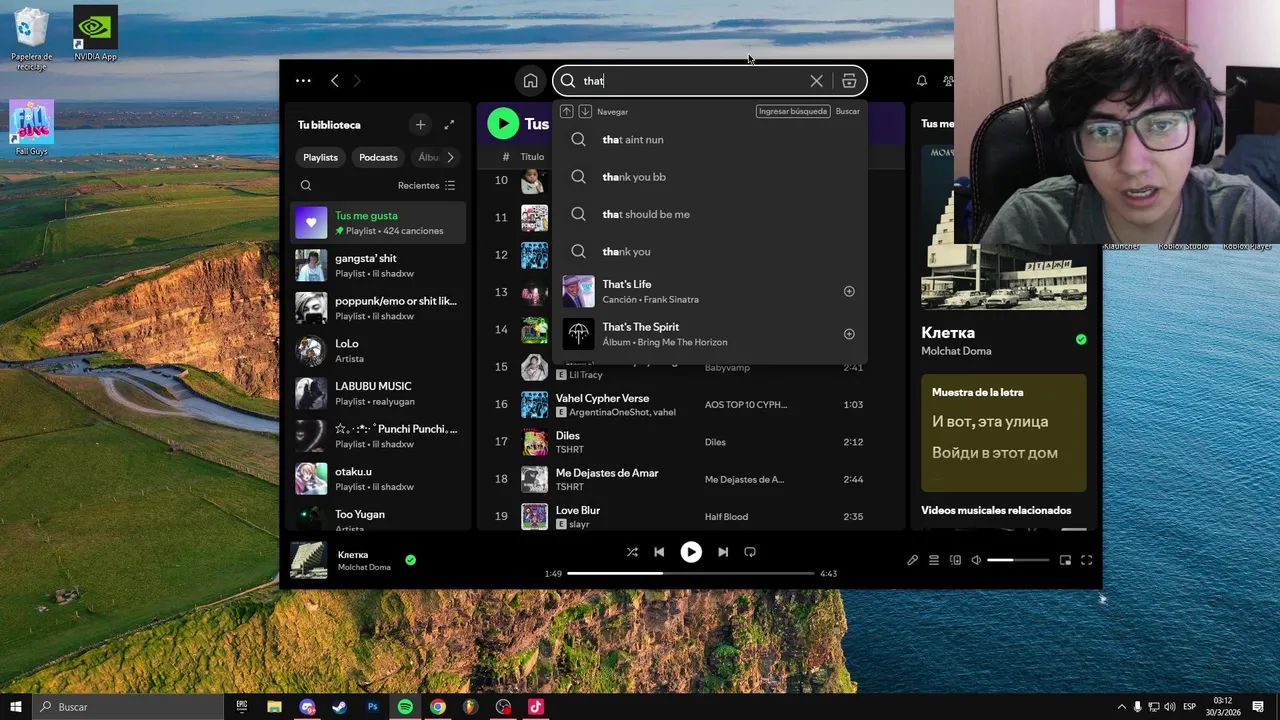Open That's Life by Frank Sinatra result
Viewport: 1280px width, 720px height.
coord(710,292)
